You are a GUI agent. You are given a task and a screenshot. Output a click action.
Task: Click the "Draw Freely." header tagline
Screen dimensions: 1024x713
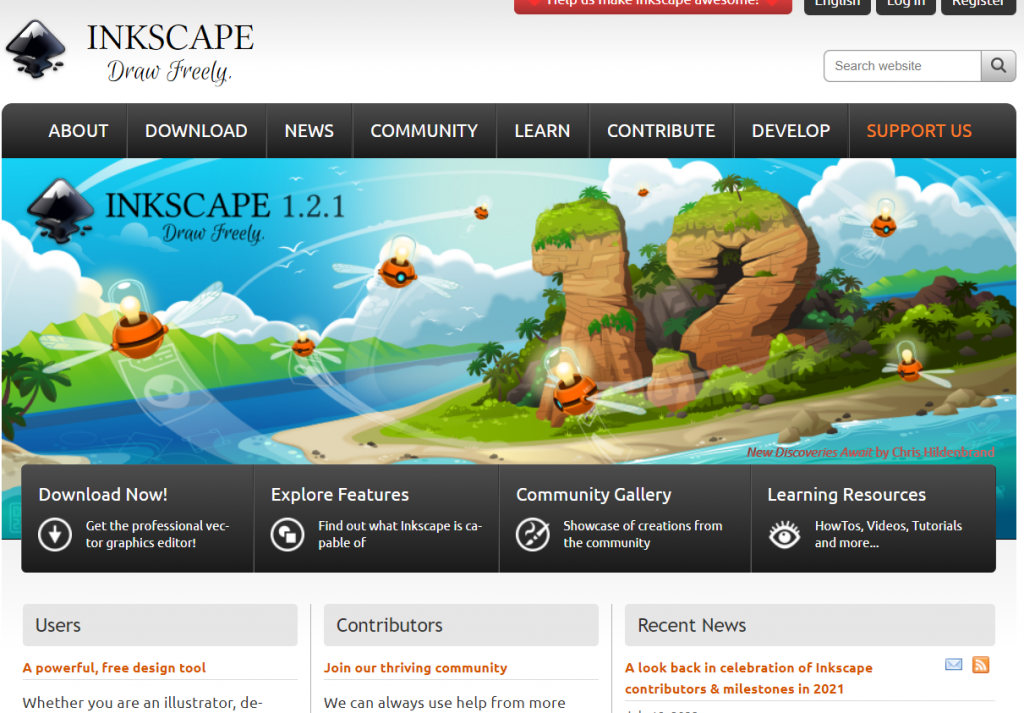click(x=169, y=71)
